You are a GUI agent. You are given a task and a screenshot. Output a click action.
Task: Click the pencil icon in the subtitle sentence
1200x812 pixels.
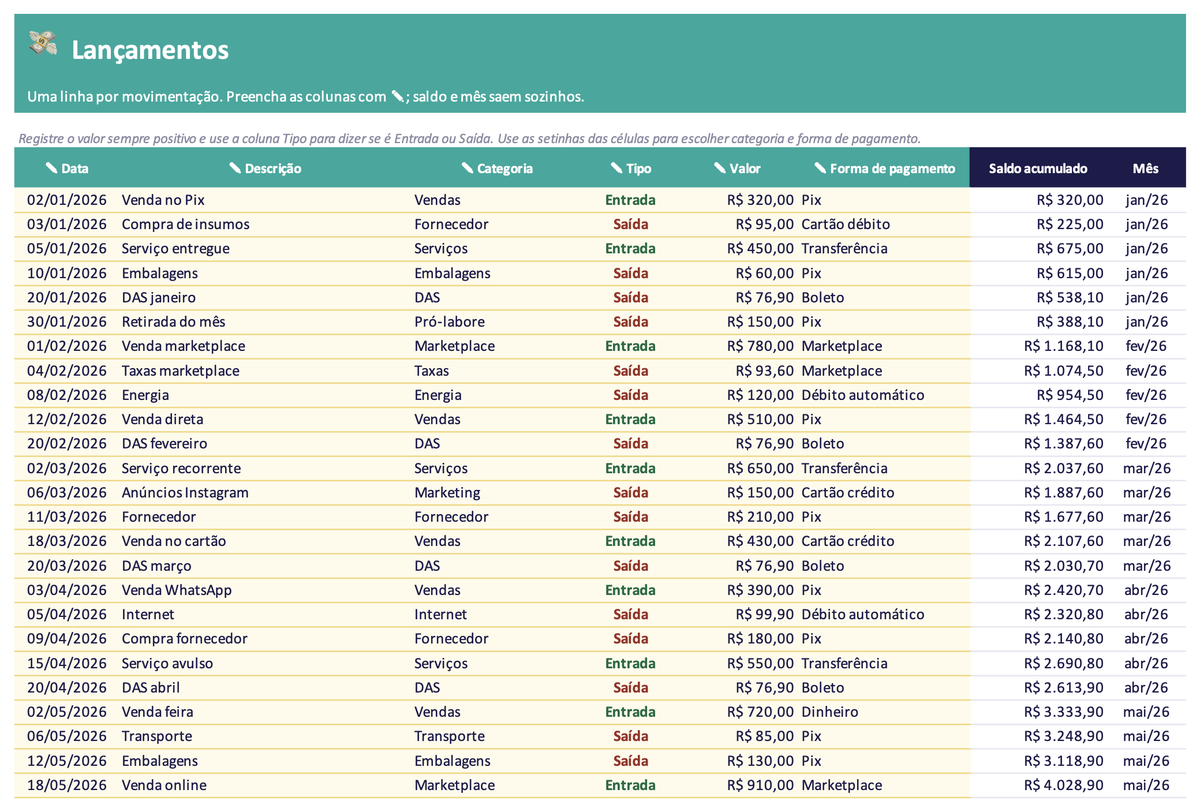[397, 96]
